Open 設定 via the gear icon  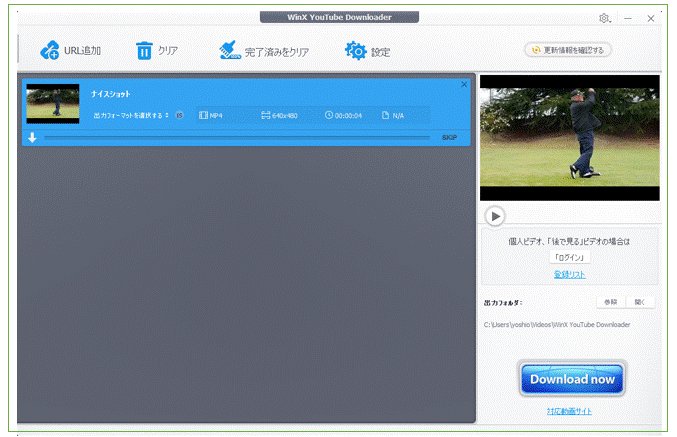[x=355, y=51]
